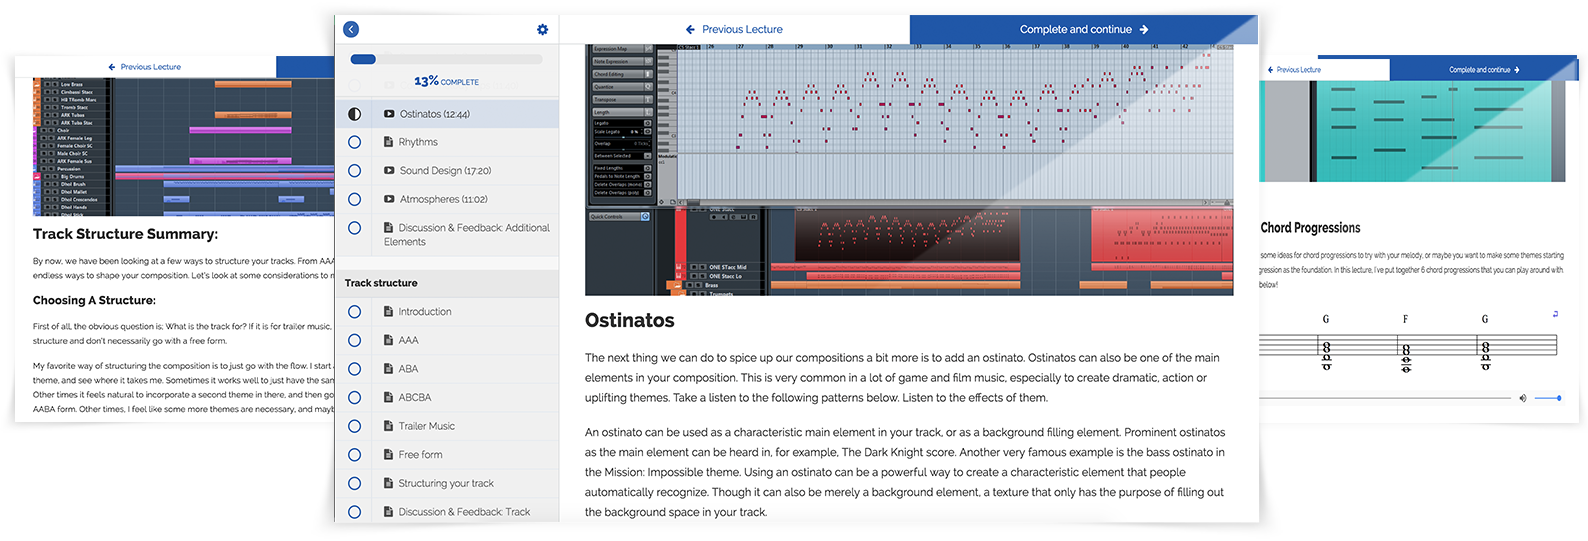Click audio playback track in Chord Progressions window

click(1385, 398)
